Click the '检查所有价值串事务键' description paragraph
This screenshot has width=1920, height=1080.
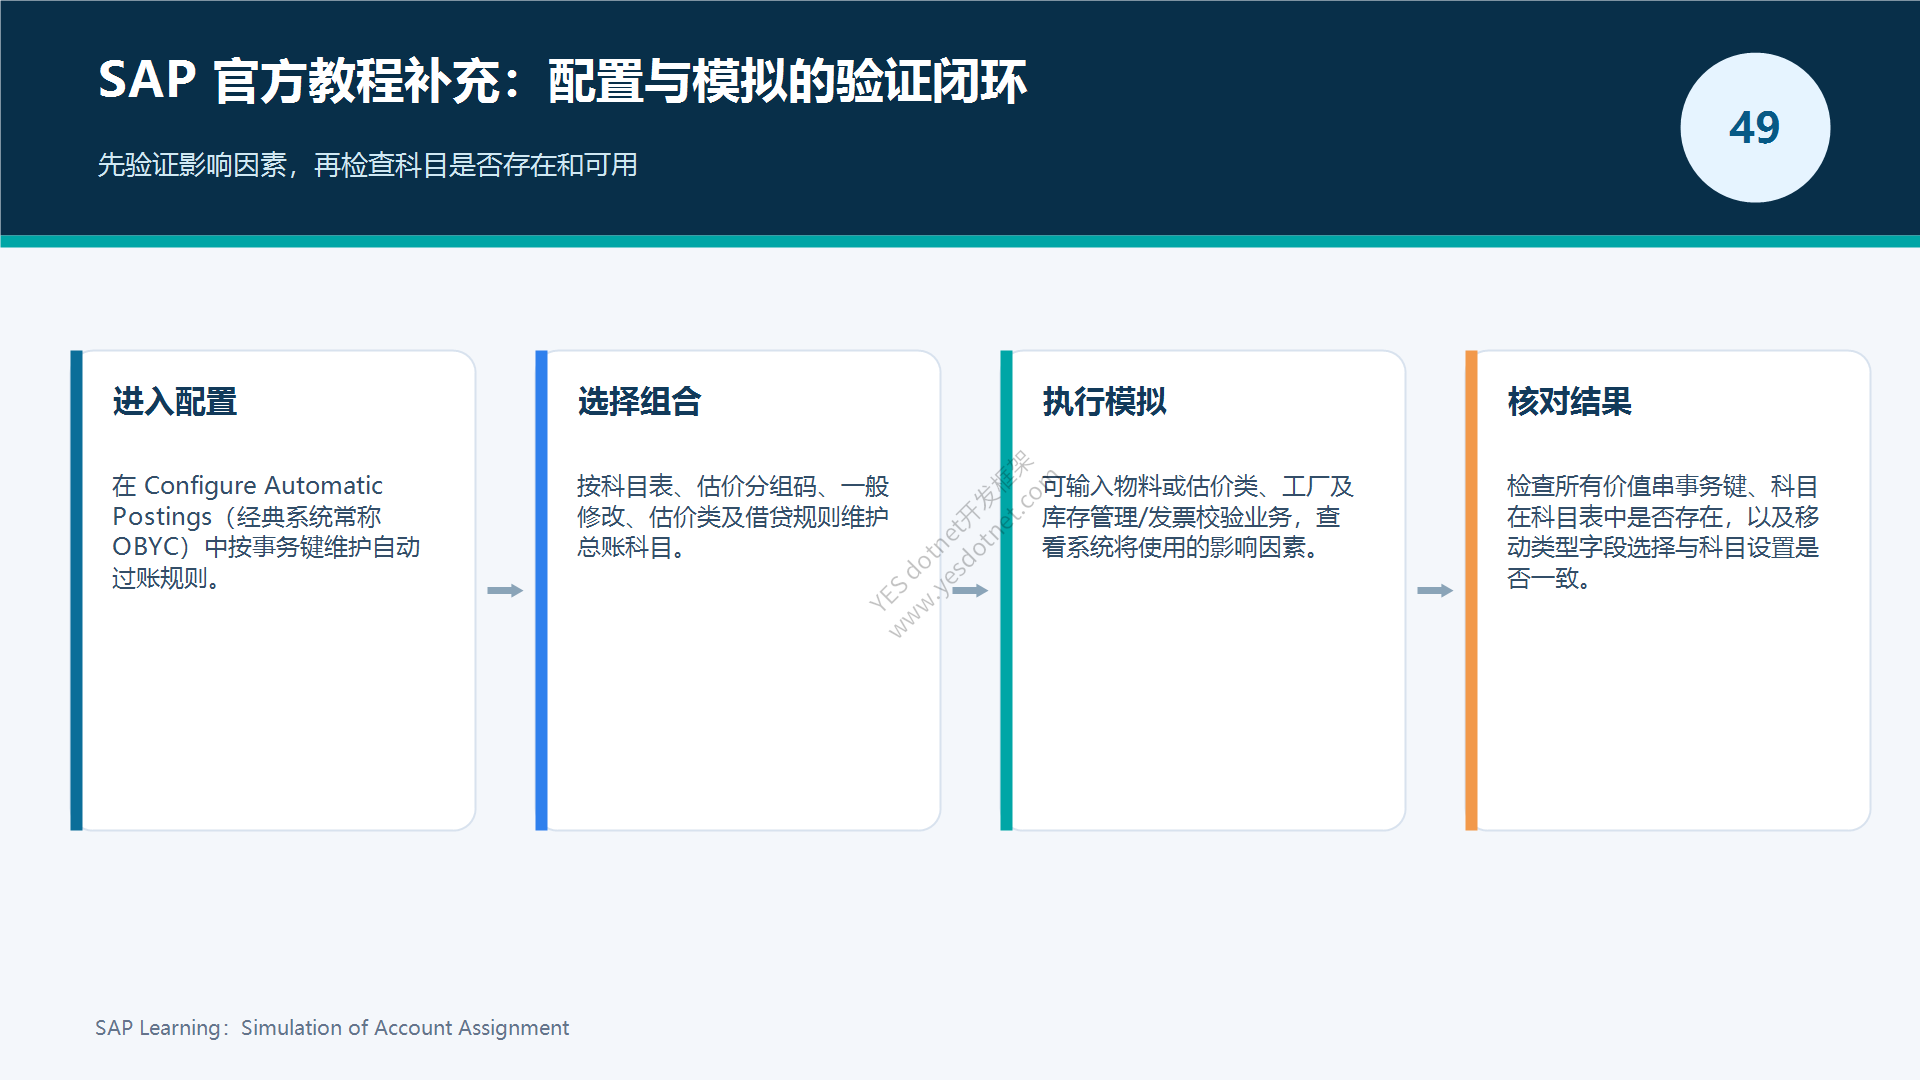(x=1662, y=532)
